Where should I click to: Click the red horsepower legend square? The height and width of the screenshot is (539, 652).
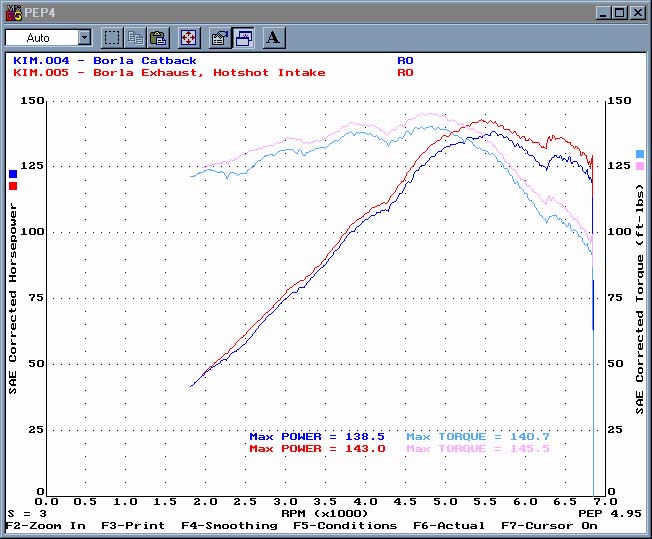pyautogui.click(x=13, y=186)
